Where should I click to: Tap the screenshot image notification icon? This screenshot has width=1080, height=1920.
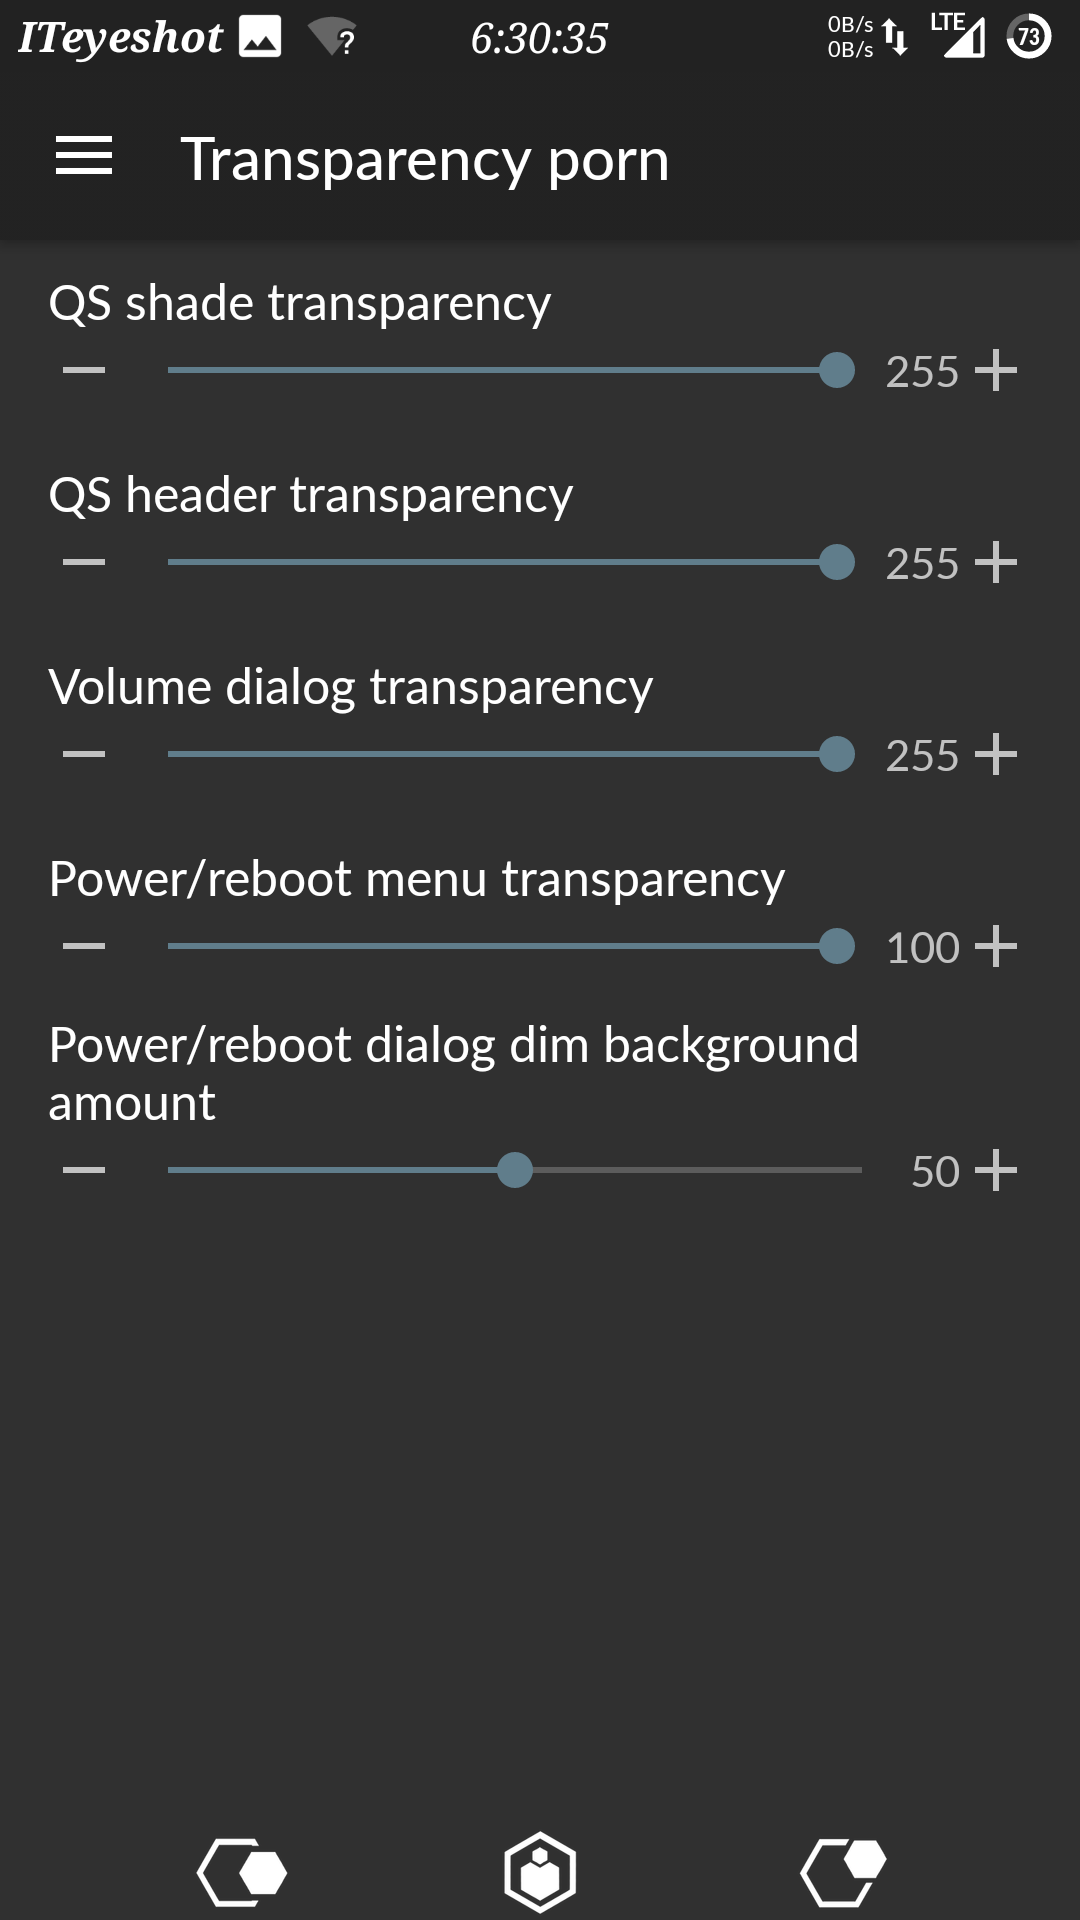[260, 37]
